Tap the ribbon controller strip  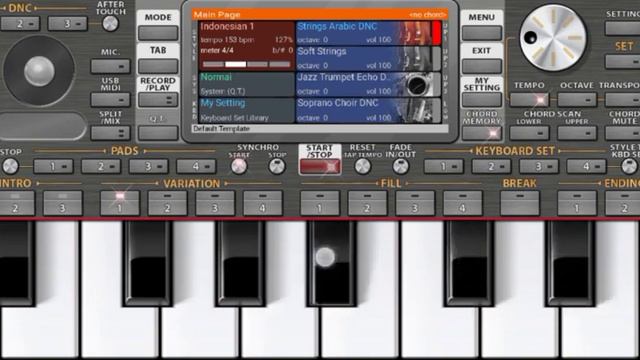click(x=43, y=126)
